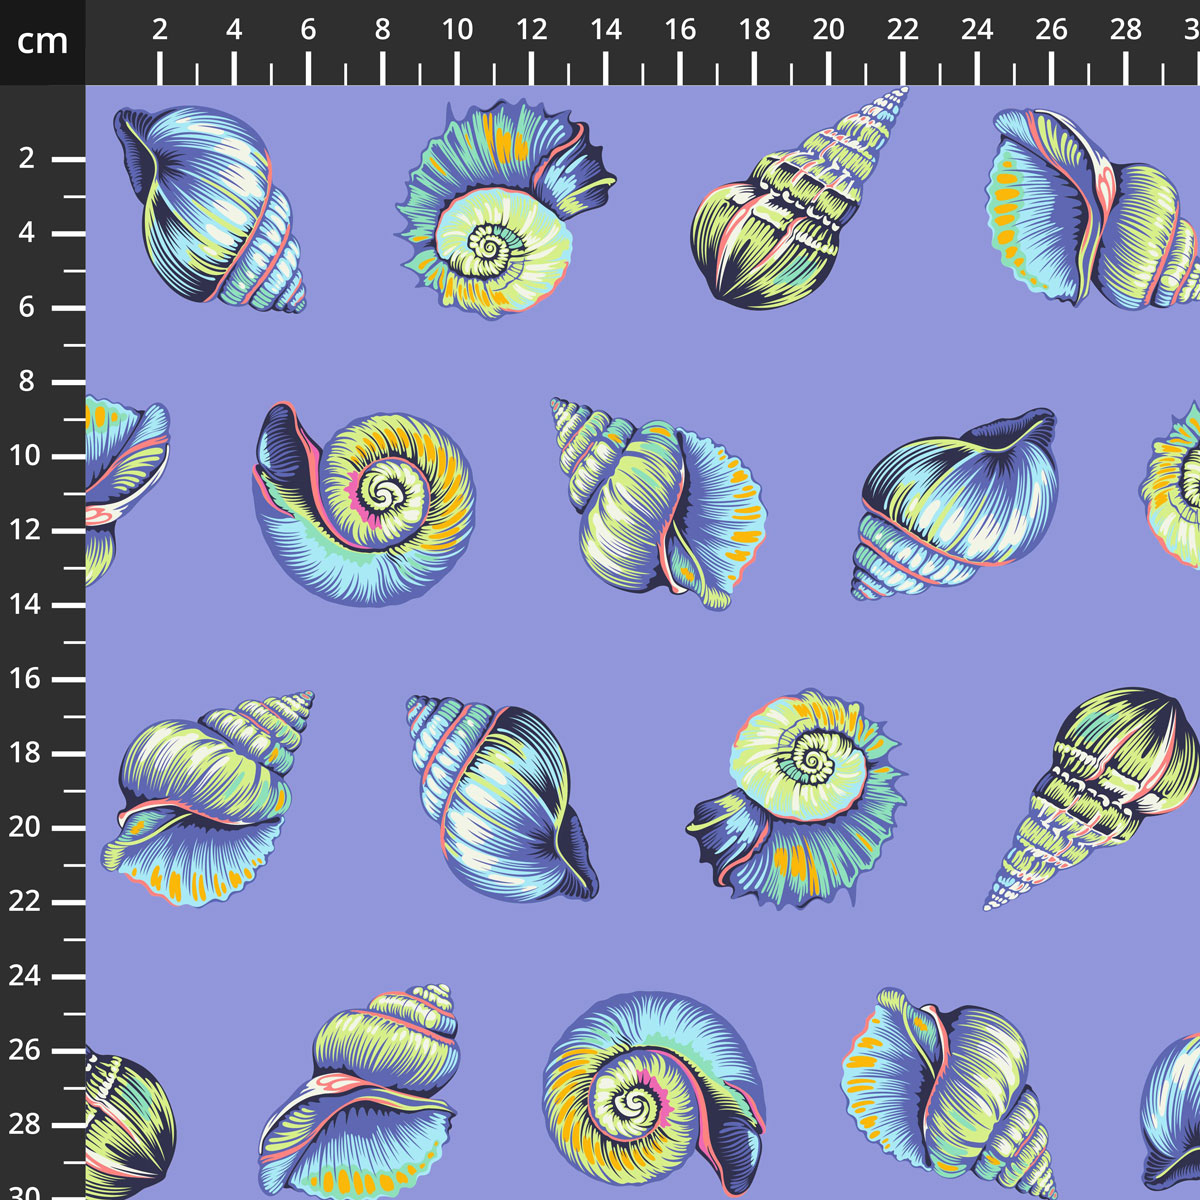
Task: Select the long pointed spire shell in the first row
Action: (x=790, y=210)
